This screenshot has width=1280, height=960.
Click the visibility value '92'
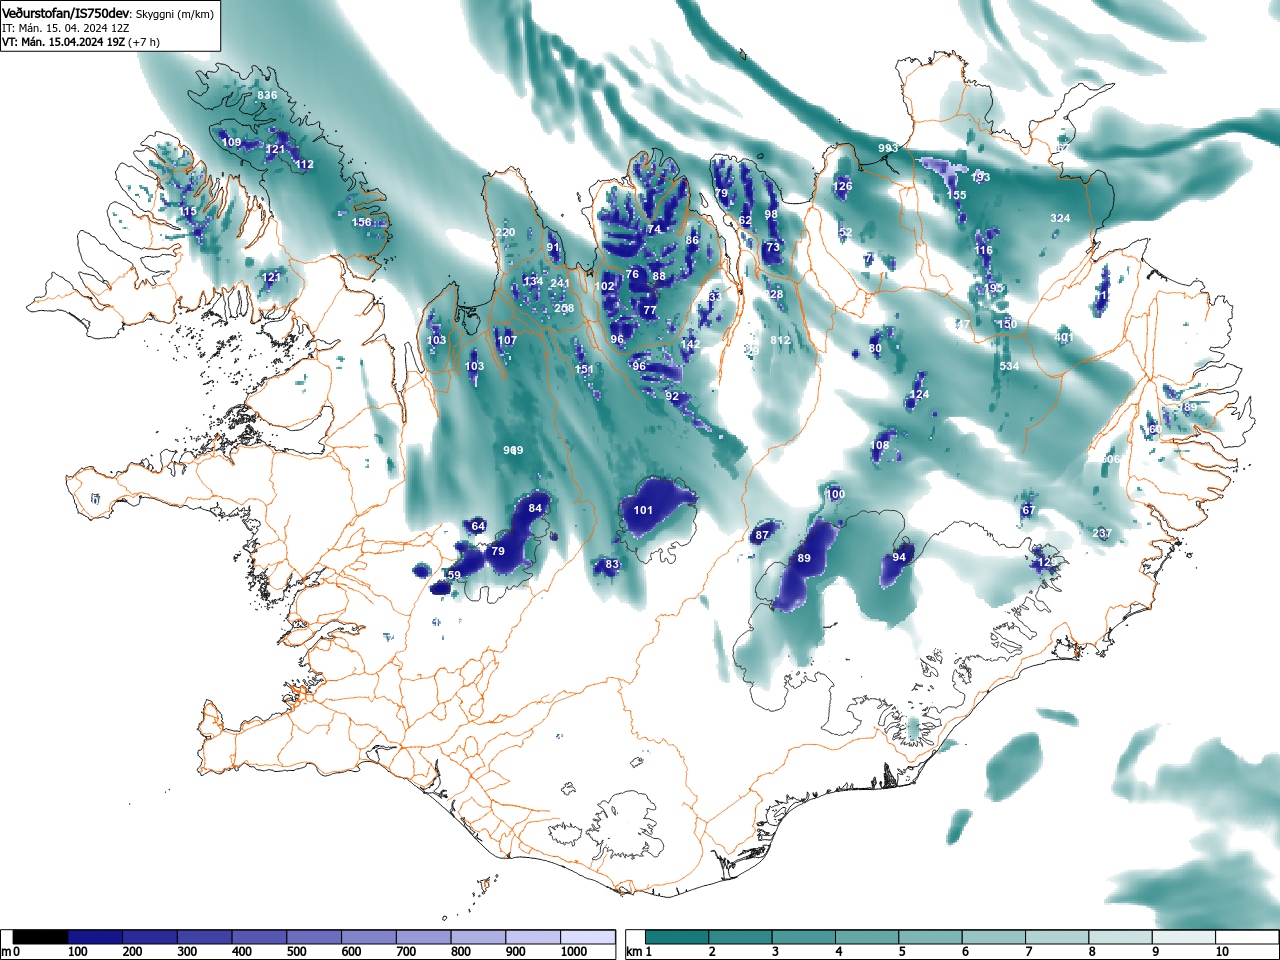pos(672,397)
